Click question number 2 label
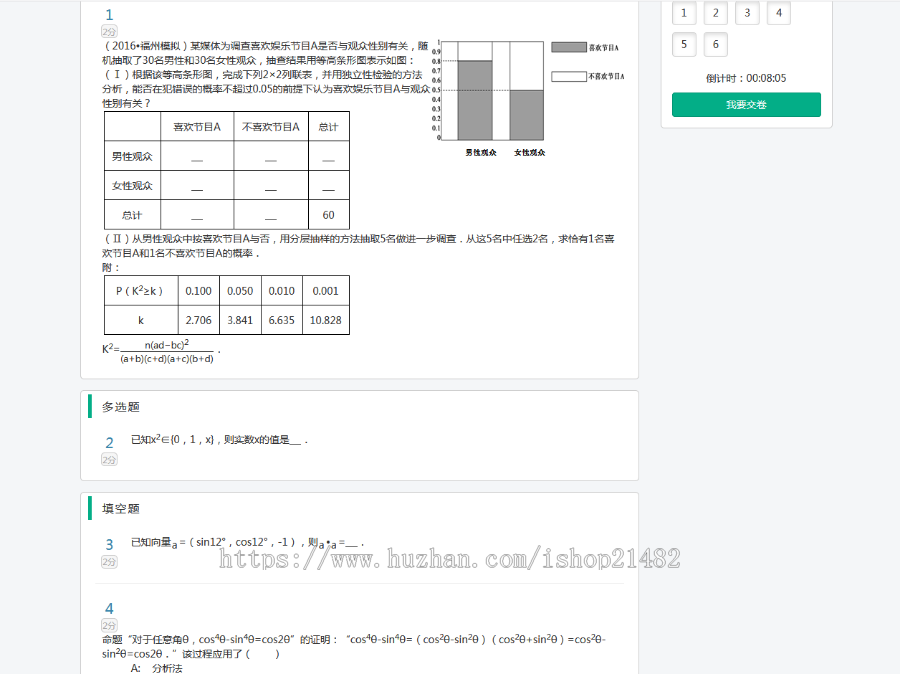Screen dimensions: 900x674 pyautogui.click(x=110, y=443)
